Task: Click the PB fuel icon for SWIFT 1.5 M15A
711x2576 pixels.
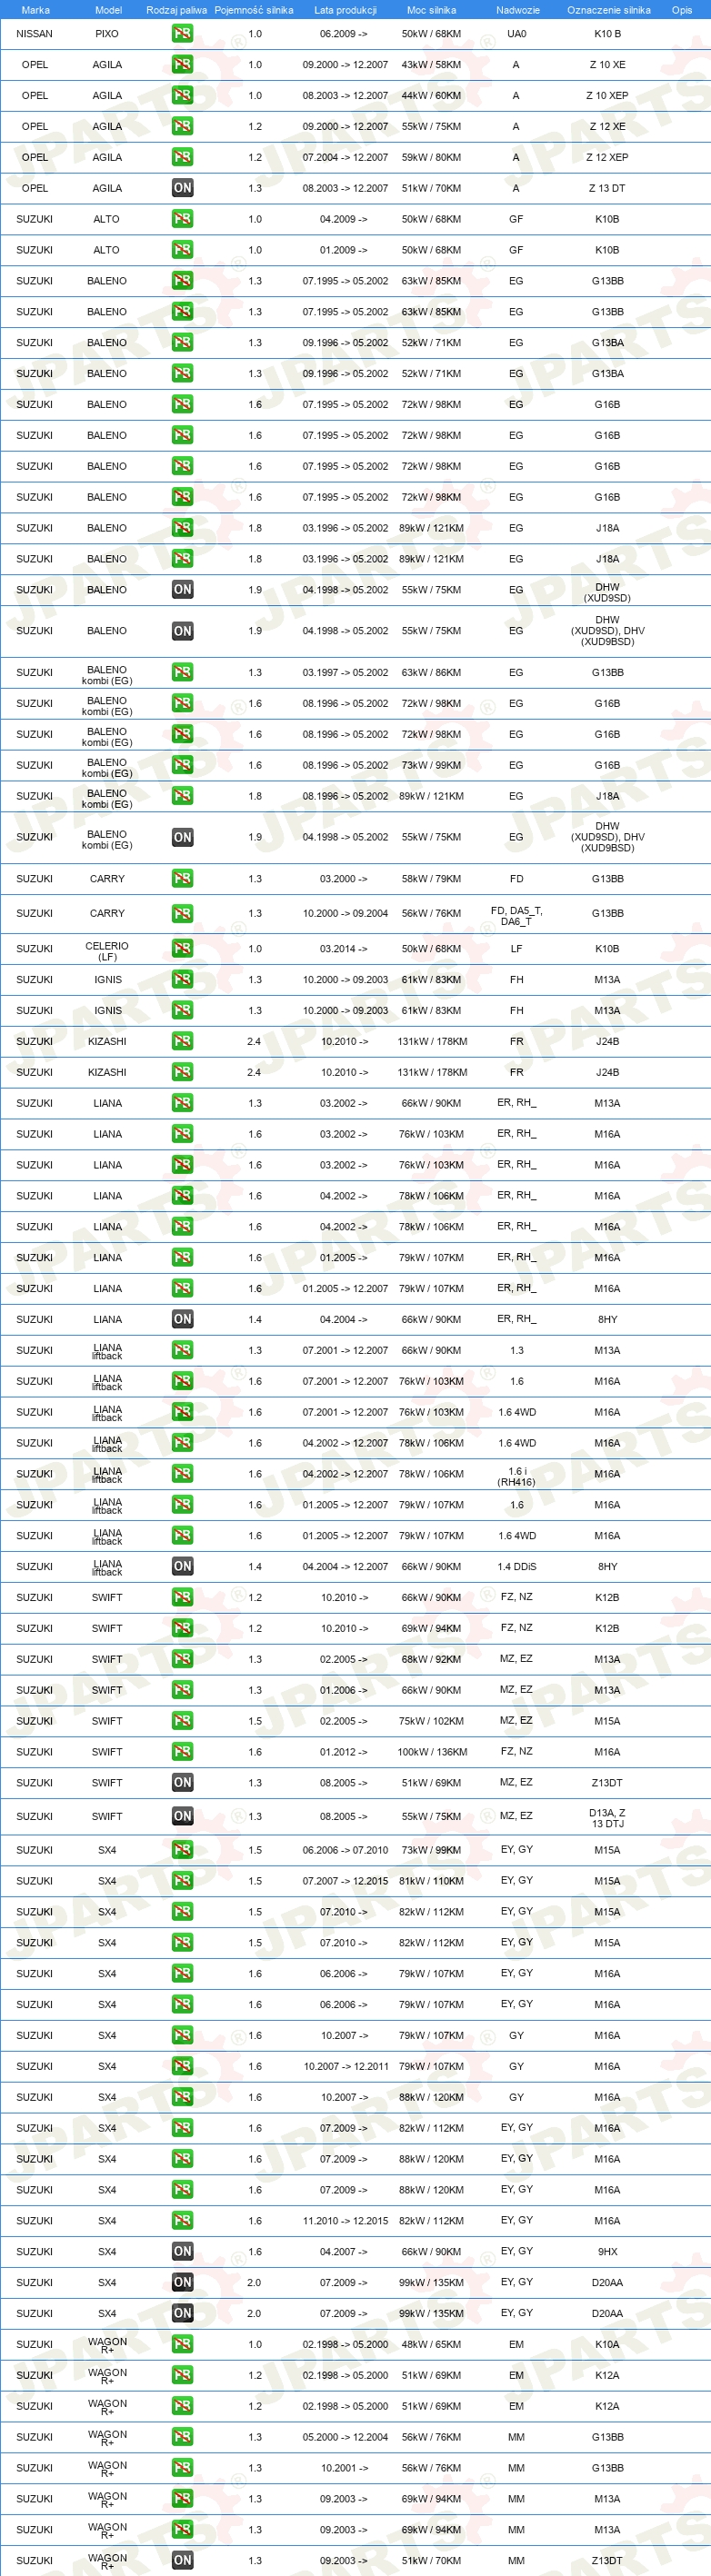Action: 182,1721
